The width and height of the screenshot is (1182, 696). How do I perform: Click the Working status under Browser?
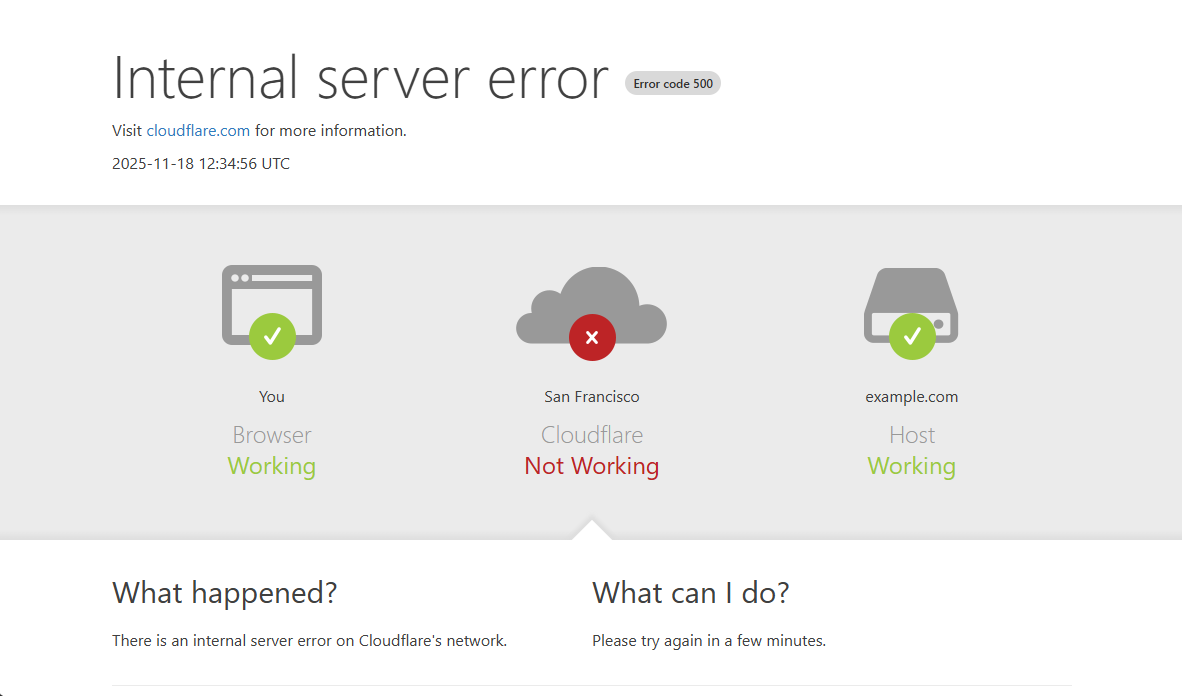[271, 466]
